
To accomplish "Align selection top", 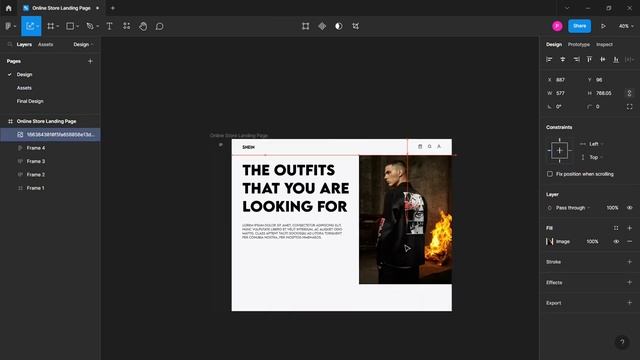I will 589,60.
